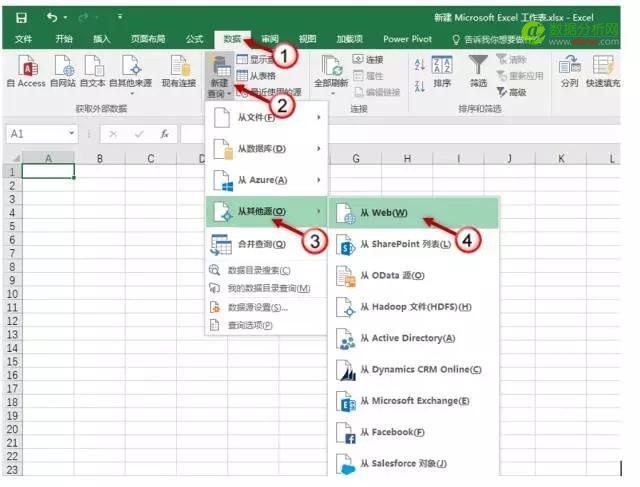Click the 从表格 button
Screen dimensions: 640x487
(256, 76)
